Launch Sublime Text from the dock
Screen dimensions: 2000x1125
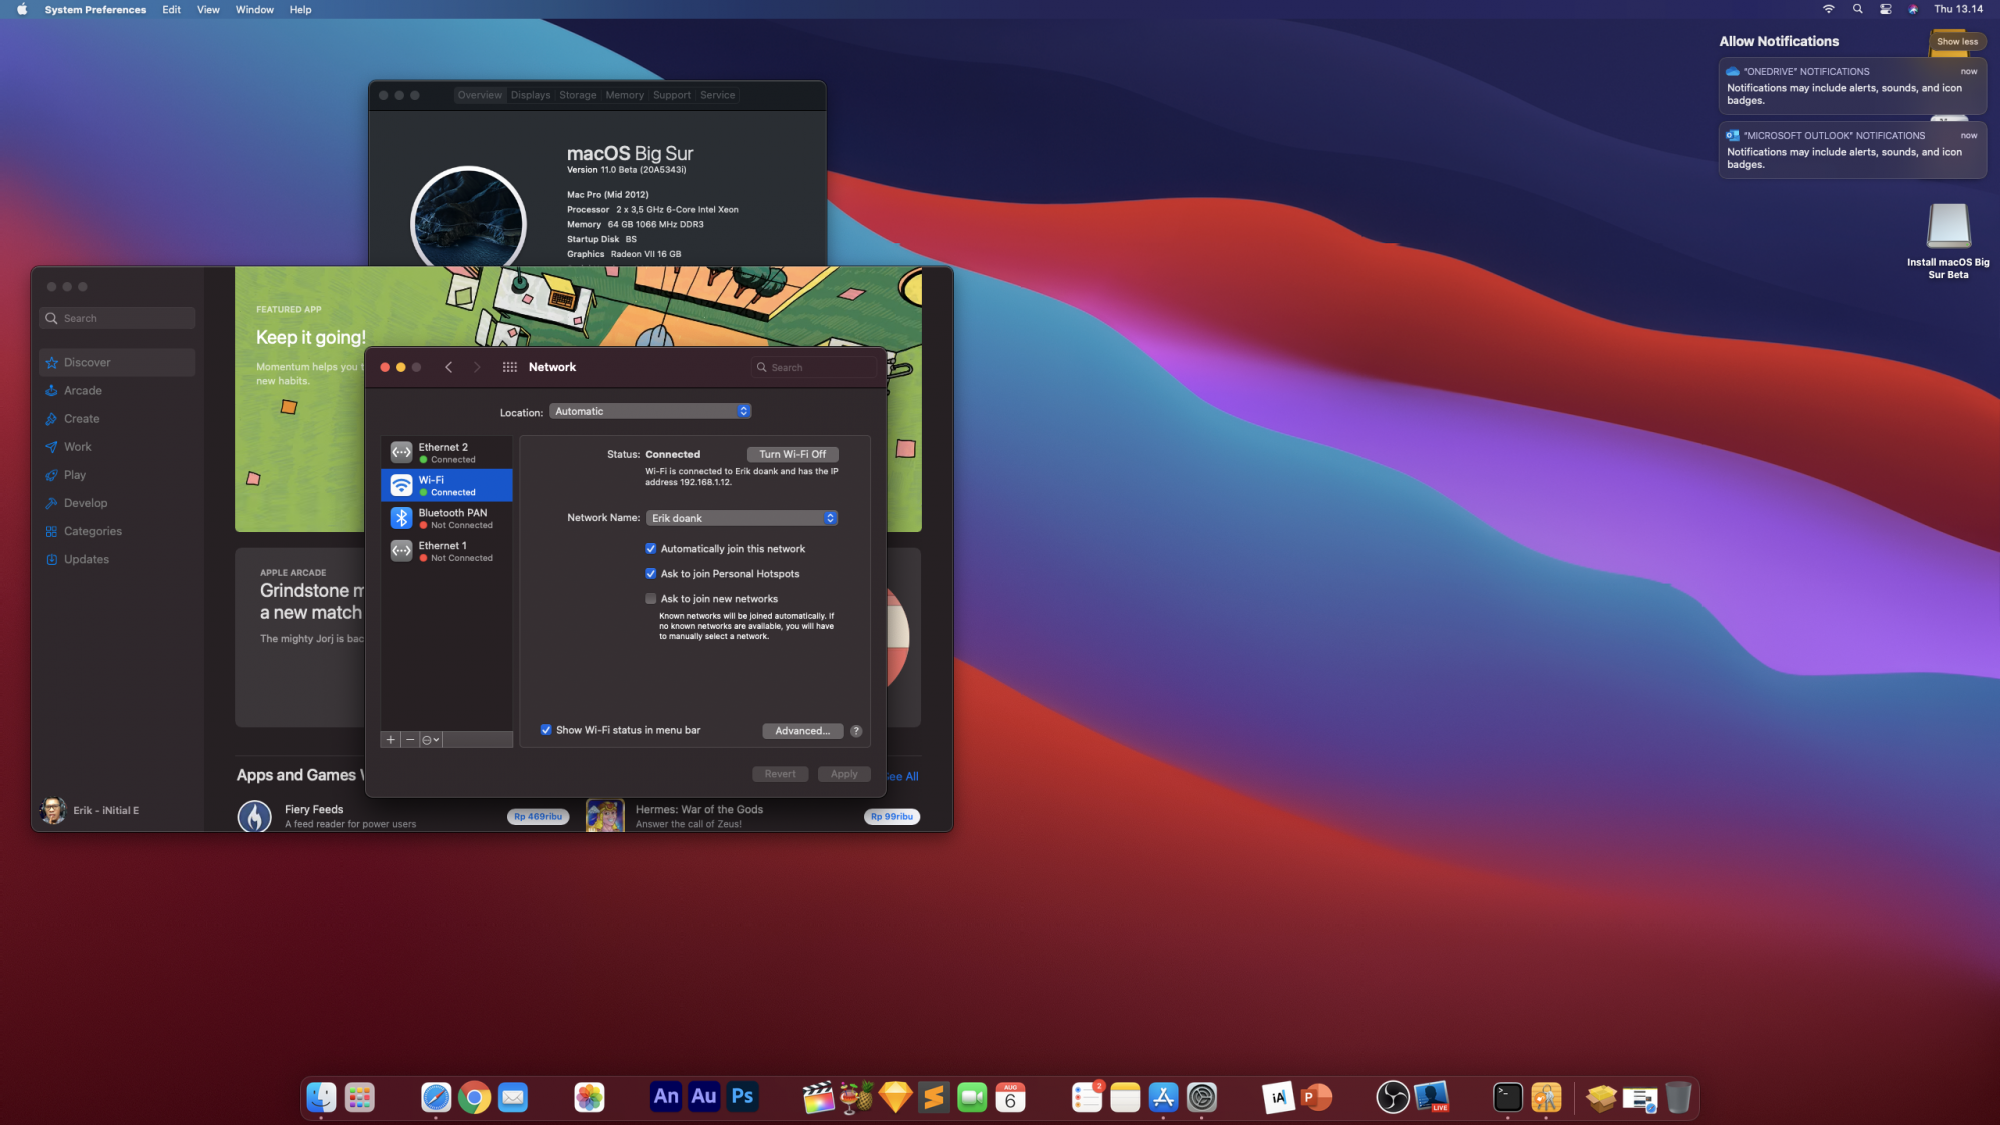(x=934, y=1097)
